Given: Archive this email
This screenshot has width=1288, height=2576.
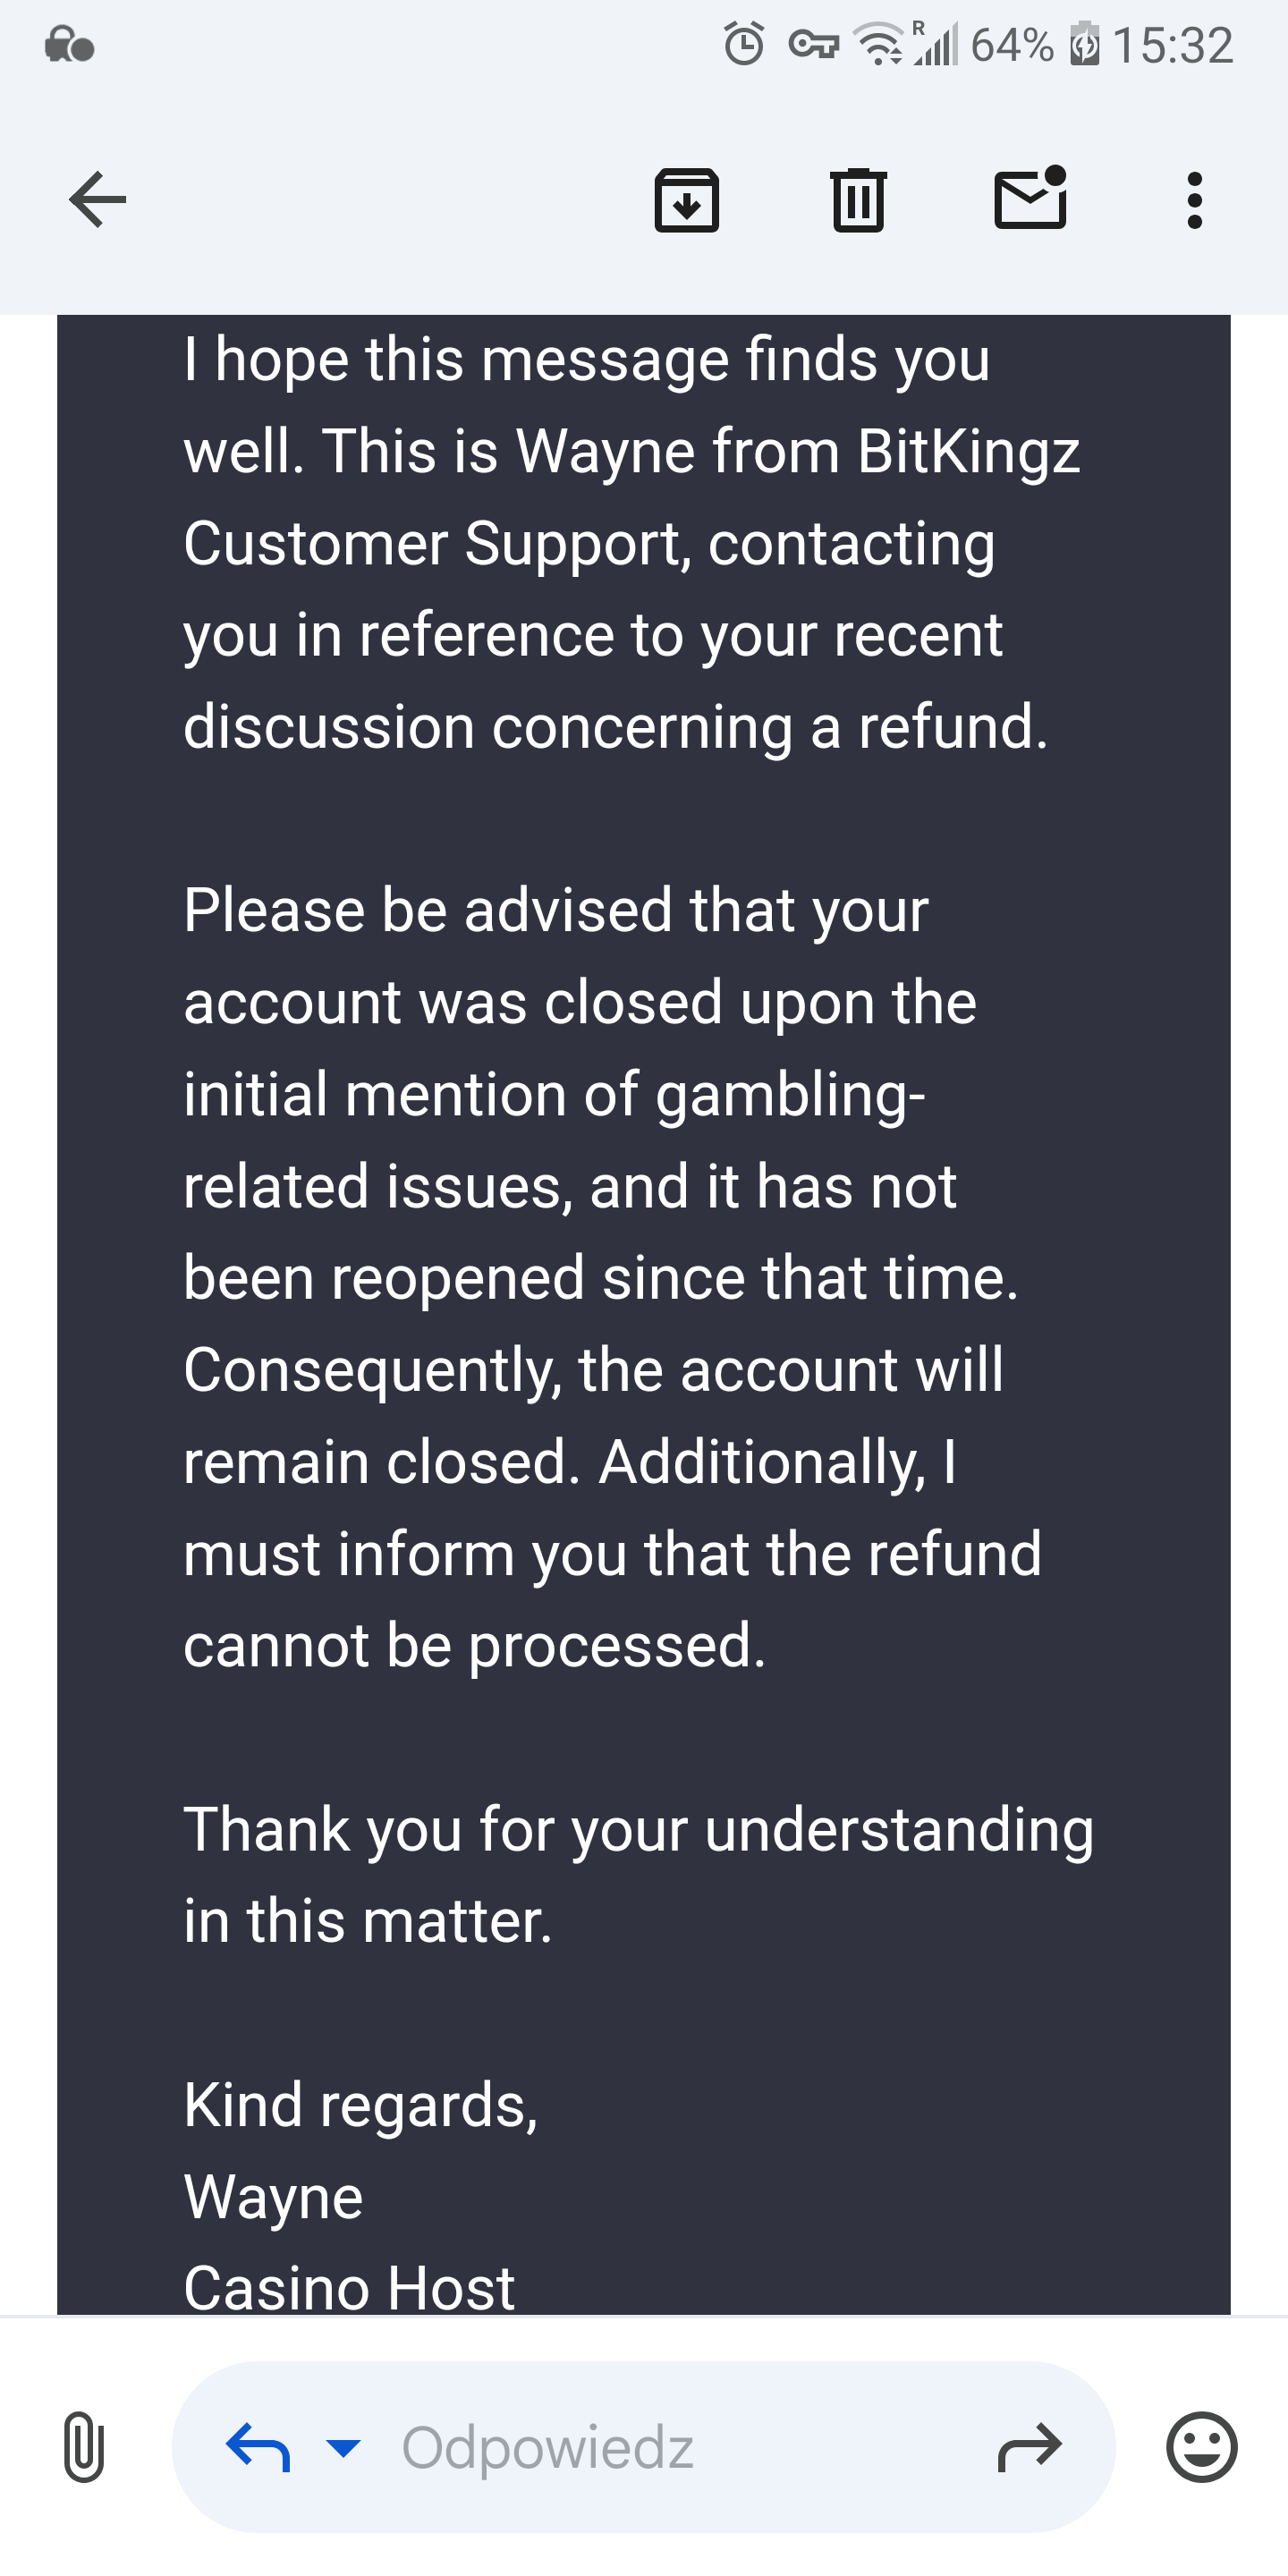Looking at the screenshot, I should [x=686, y=200].
